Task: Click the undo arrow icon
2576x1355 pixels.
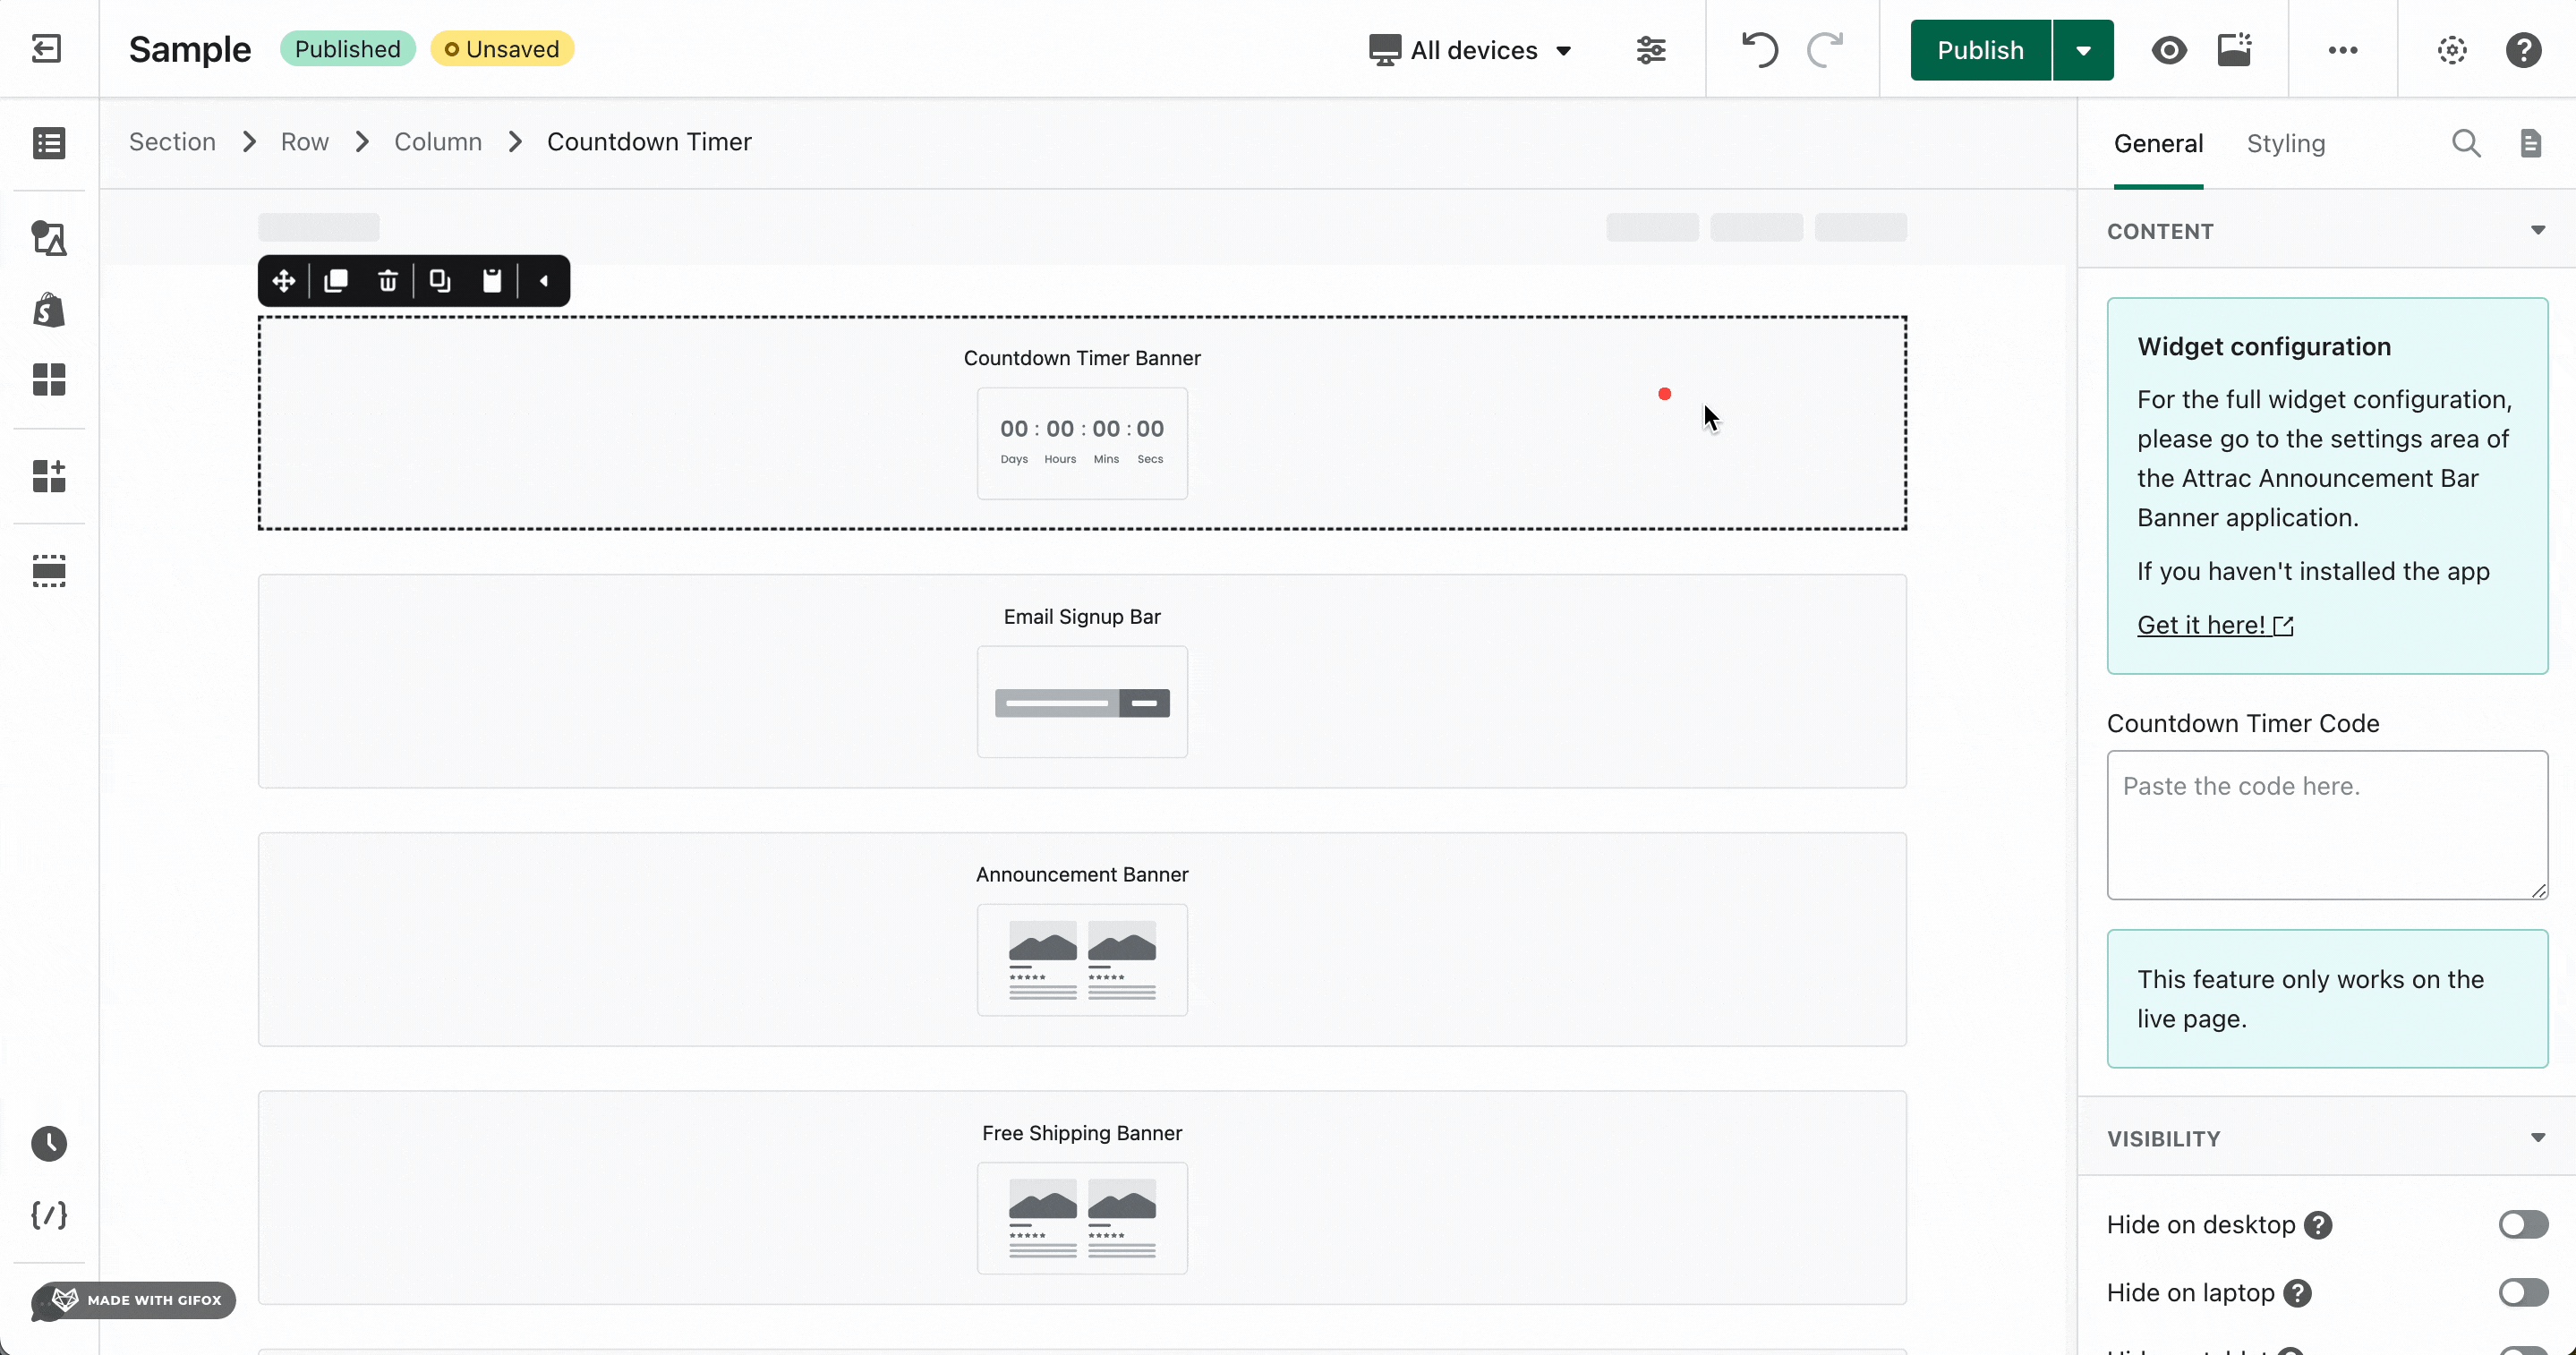Action: point(1759,49)
